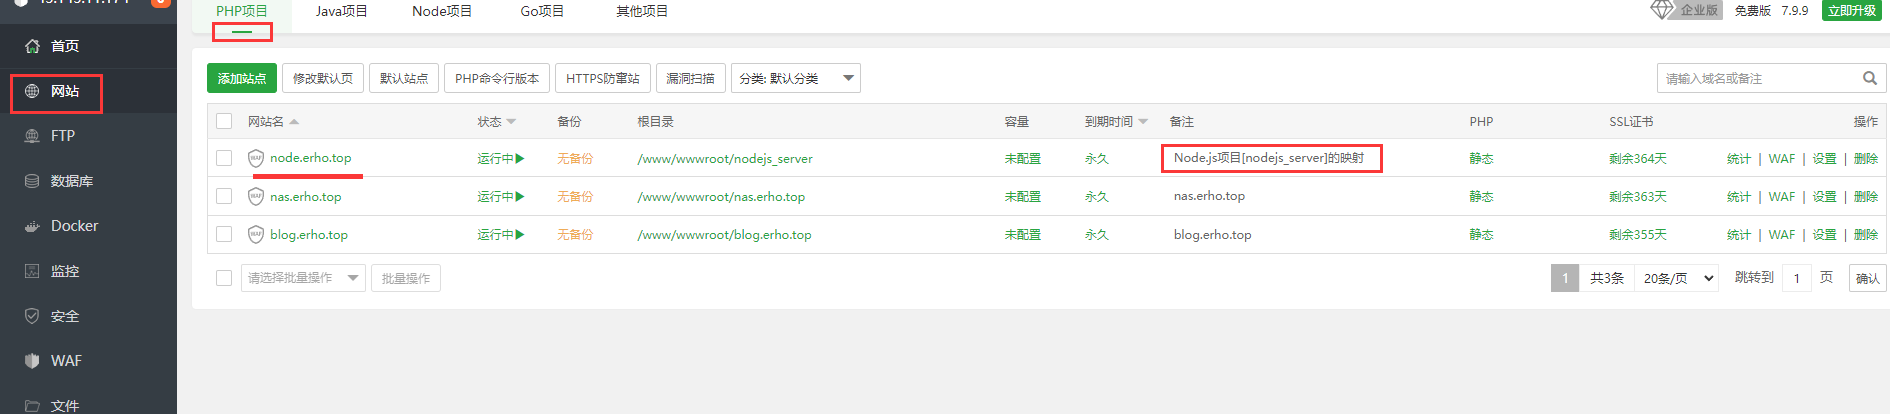Click the search magnifier icon

point(1869,78)
